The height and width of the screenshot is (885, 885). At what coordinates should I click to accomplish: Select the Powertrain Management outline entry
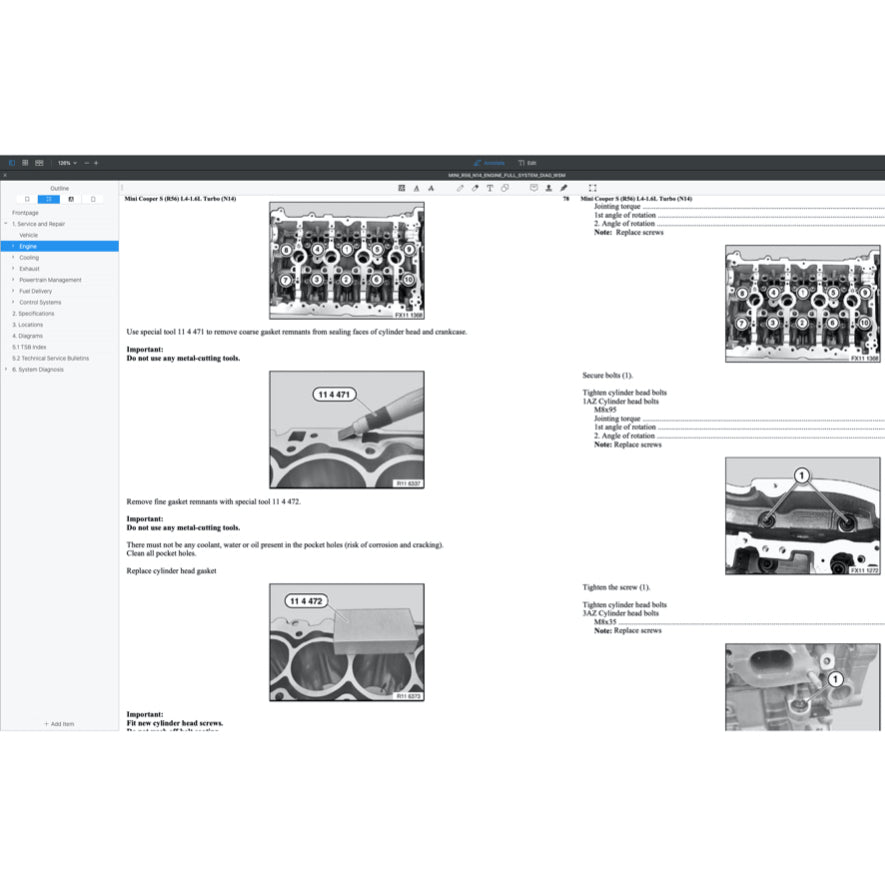point(48,279)
